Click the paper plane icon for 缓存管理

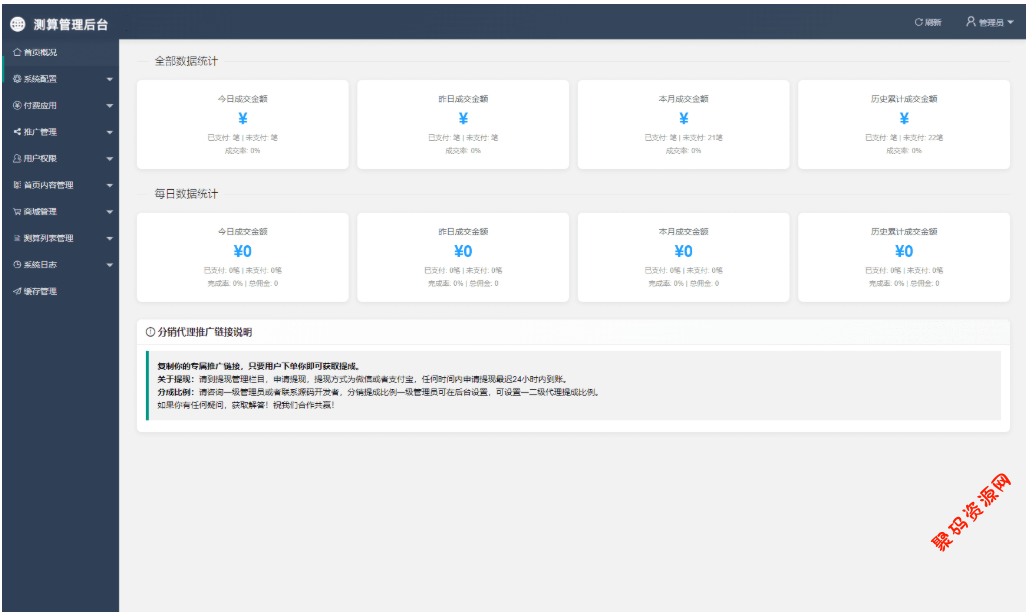pos(16,291)
